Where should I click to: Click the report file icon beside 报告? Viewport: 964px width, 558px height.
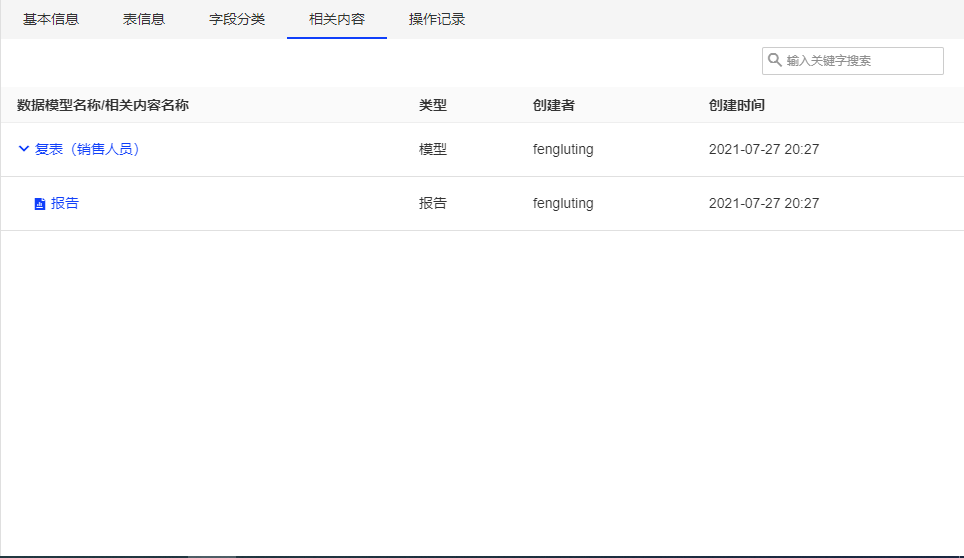tap(40, 204)
